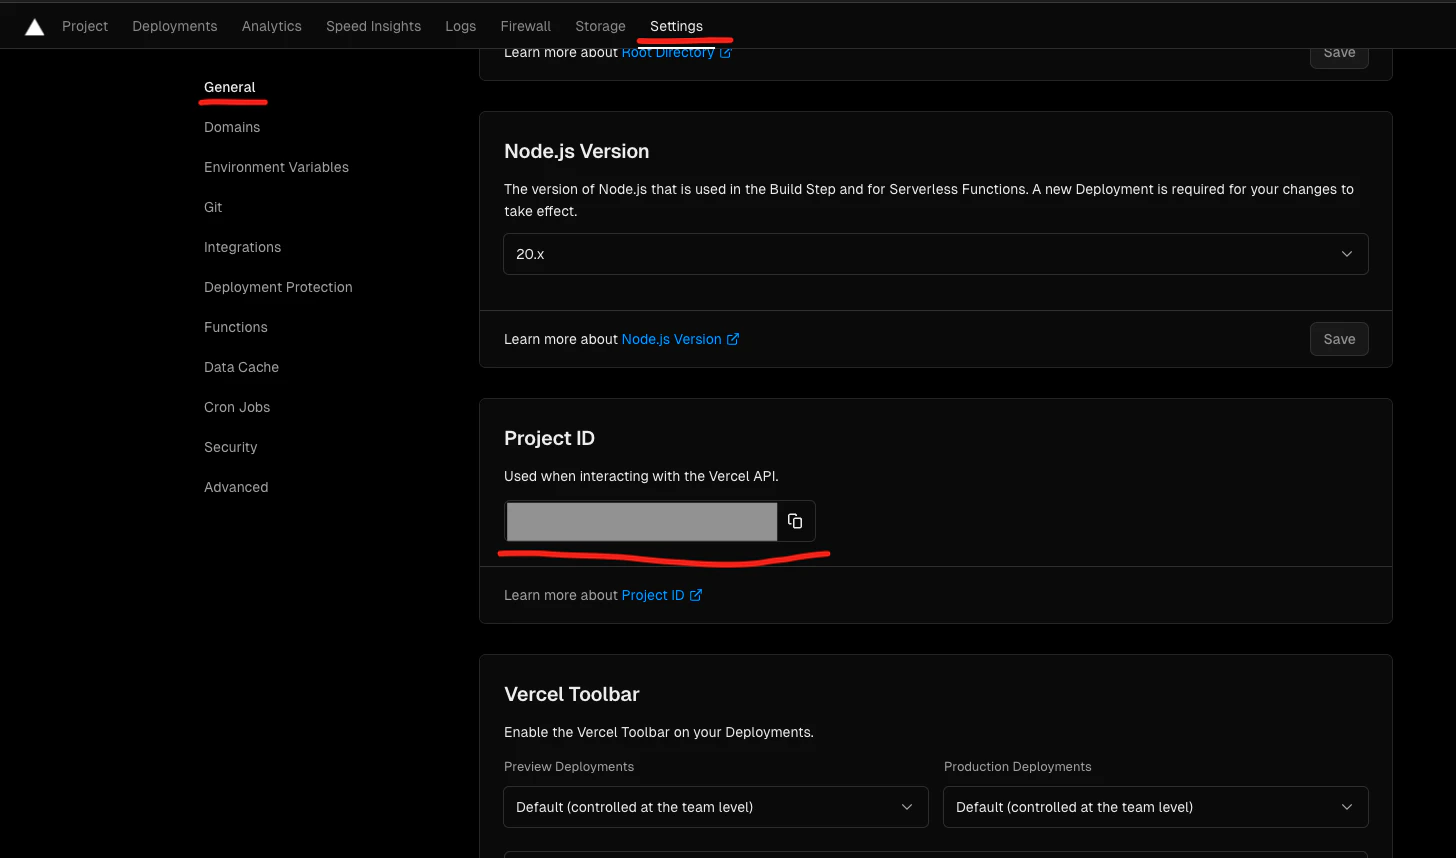Click Save in the Root Directory section
This screenshot has height=858, width=1456.
[1339, 53]
